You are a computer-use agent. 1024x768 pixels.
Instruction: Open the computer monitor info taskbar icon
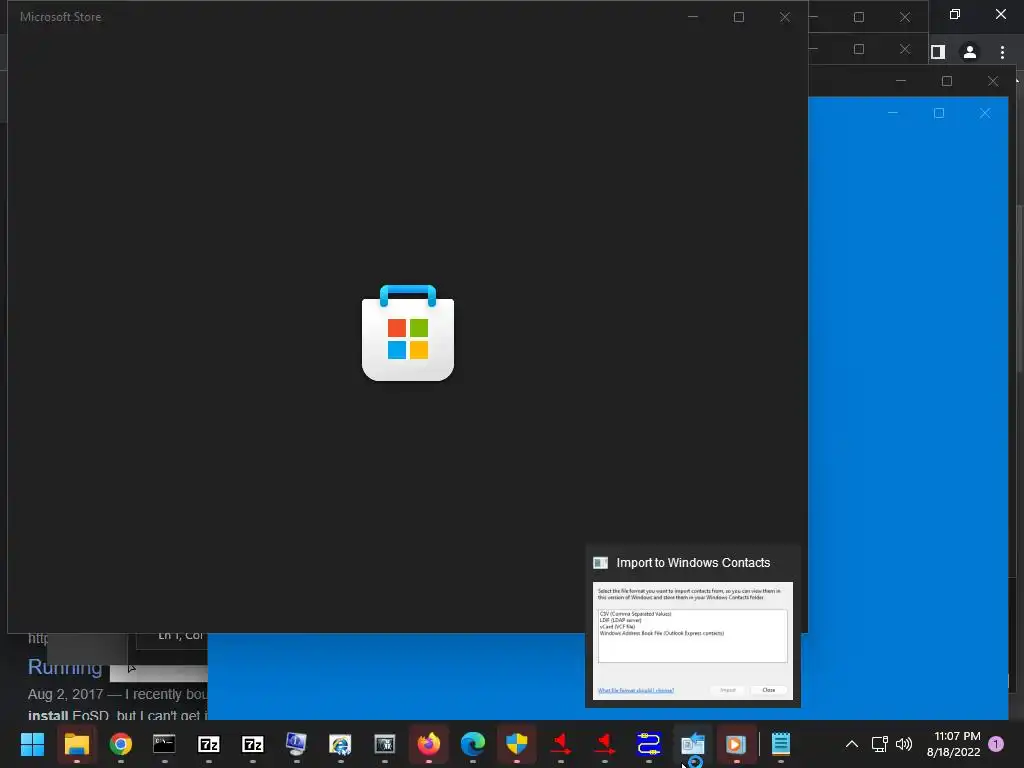[296, 744]
